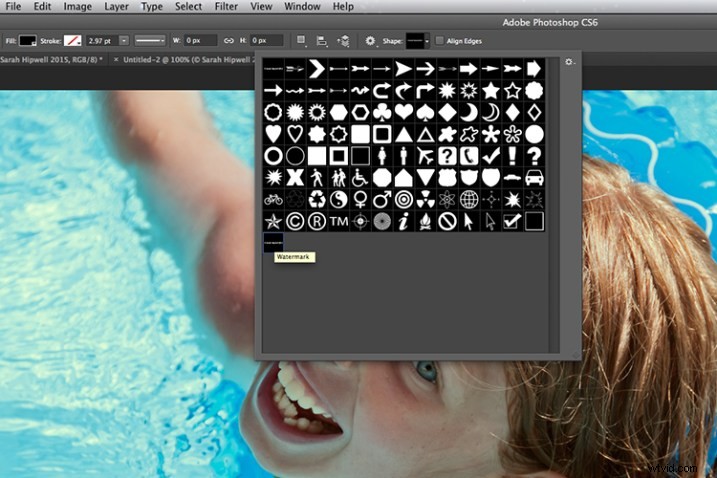Viewport: 717px width, 478px height.
Task: Open the Help menu
Action: point(343,6)
